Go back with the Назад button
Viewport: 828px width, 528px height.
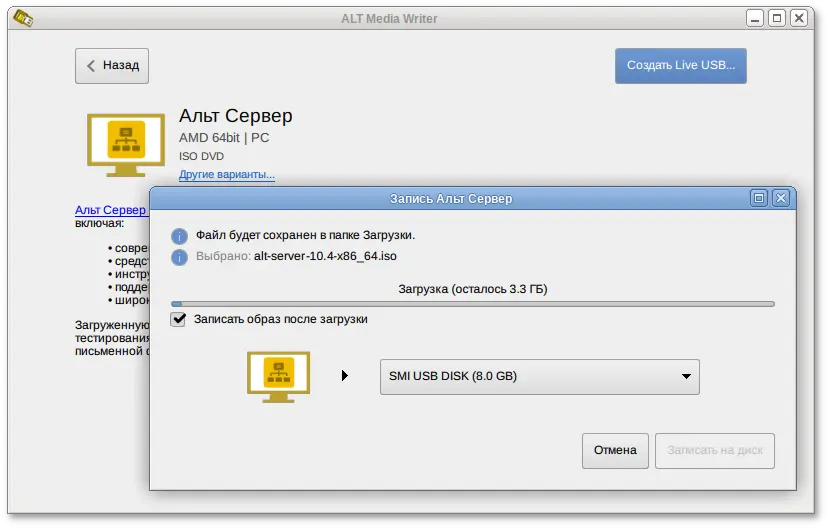click(112, 66)
